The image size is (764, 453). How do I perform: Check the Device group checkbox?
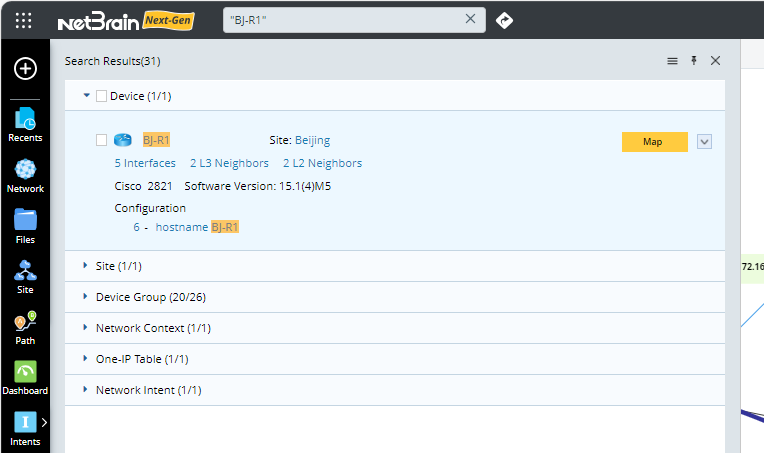(x=101, y=96)
